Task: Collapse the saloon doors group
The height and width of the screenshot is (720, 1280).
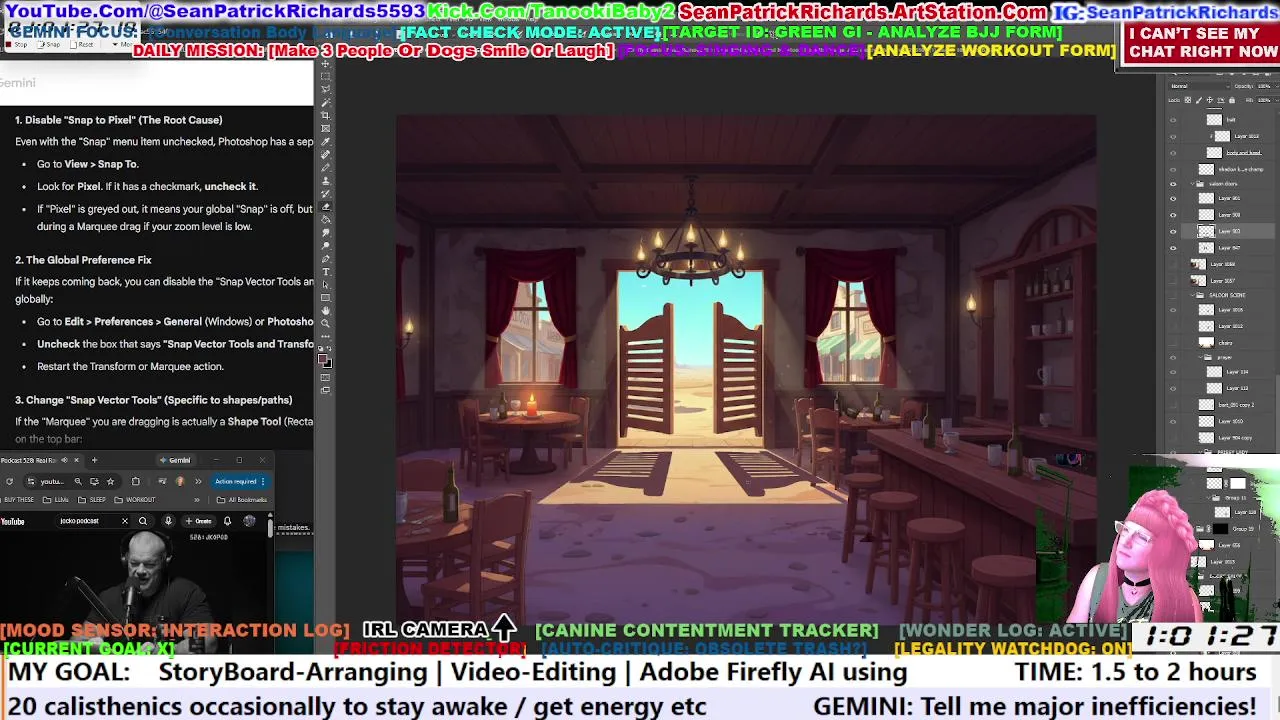Action: click(x=1193, y=183)
